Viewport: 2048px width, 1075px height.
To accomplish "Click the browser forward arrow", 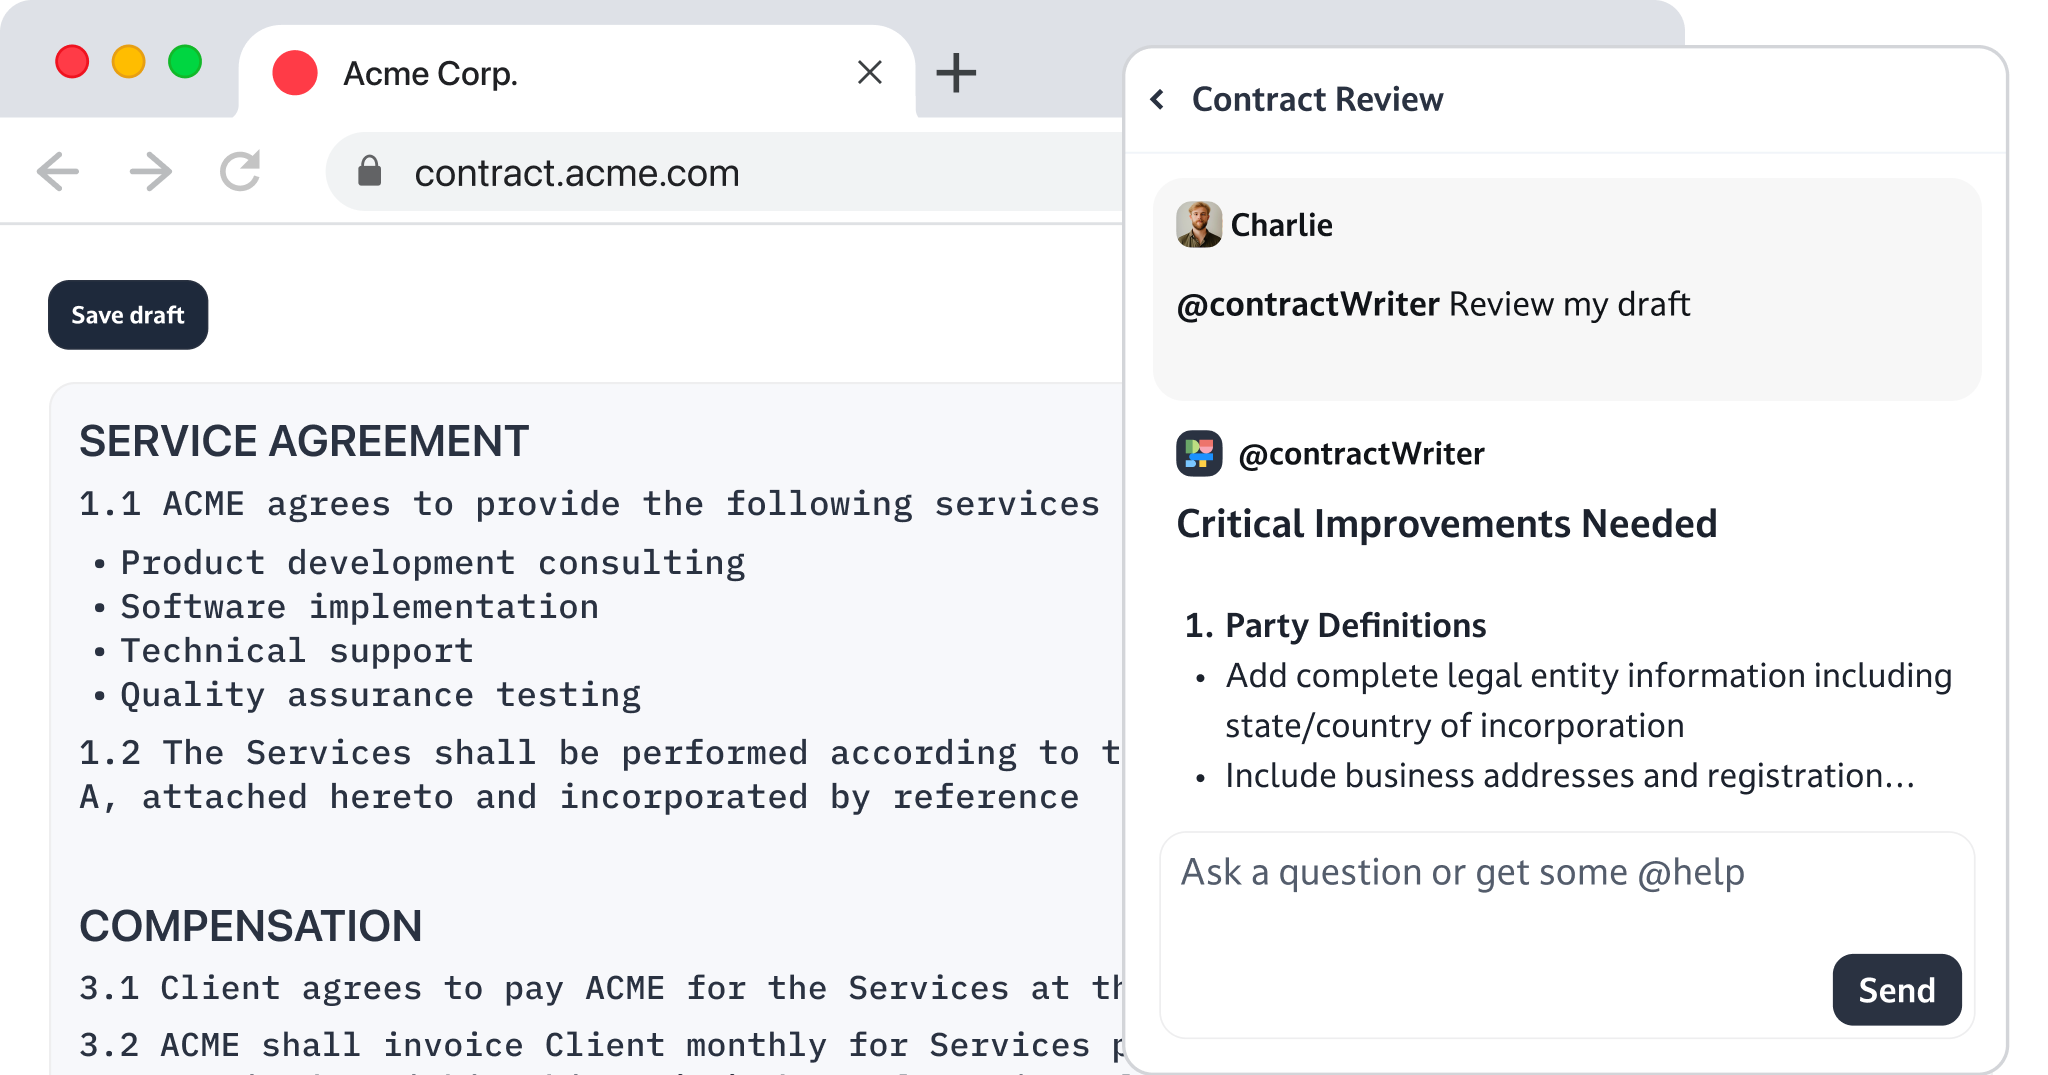I will [150, 172].
